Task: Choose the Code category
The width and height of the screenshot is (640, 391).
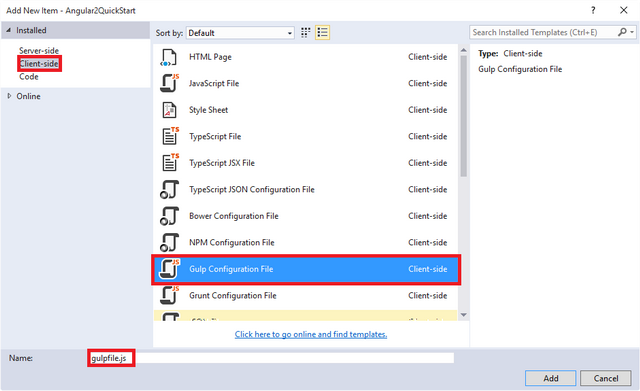Action: pyautogui.click(x=29, y=77)
